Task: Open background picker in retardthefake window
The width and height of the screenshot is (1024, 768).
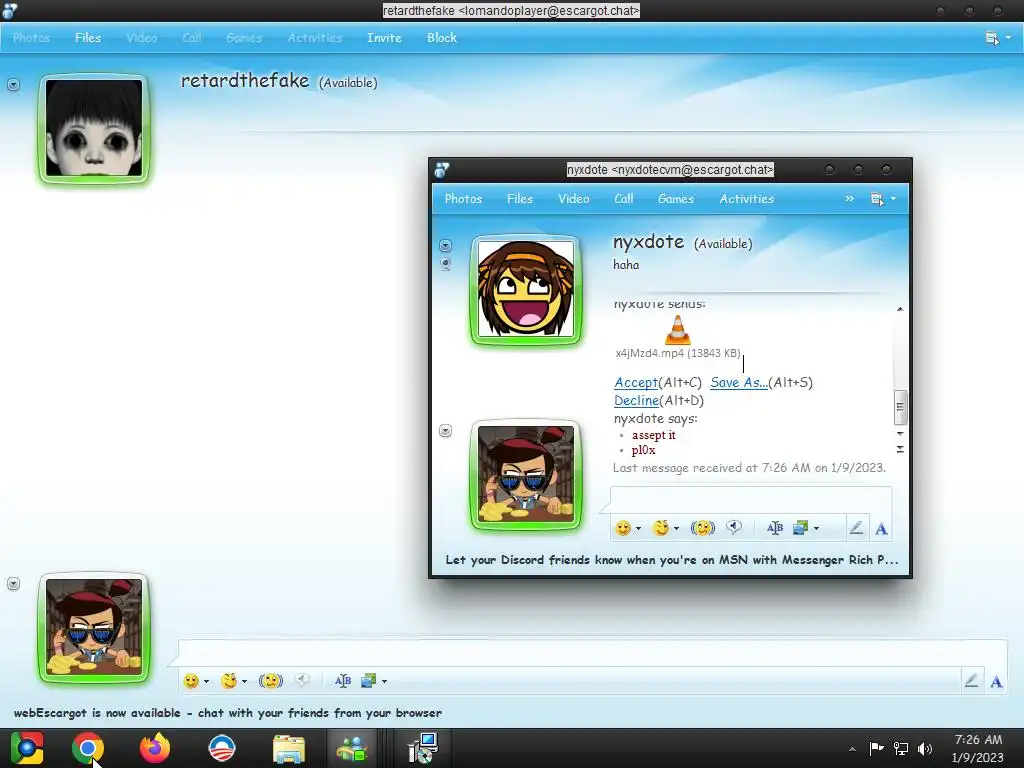Action: coord(368,680)
